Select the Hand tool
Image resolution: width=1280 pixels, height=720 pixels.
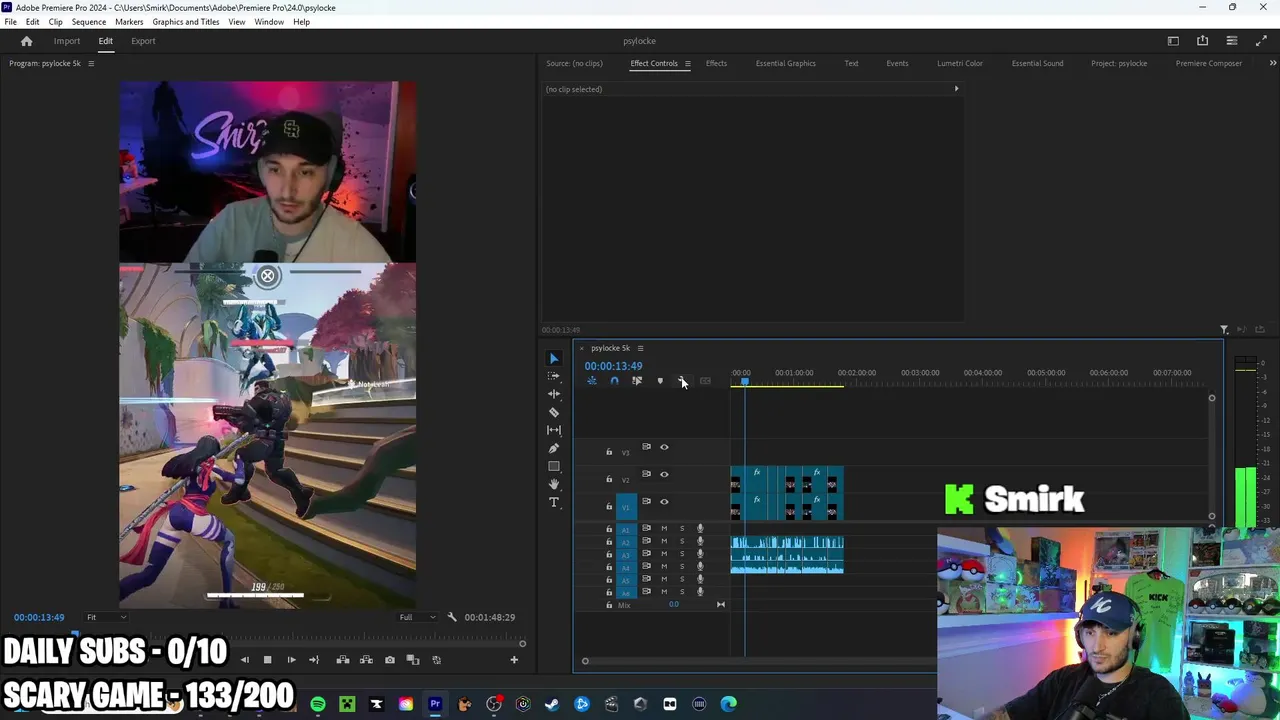[x=553, y=484]
